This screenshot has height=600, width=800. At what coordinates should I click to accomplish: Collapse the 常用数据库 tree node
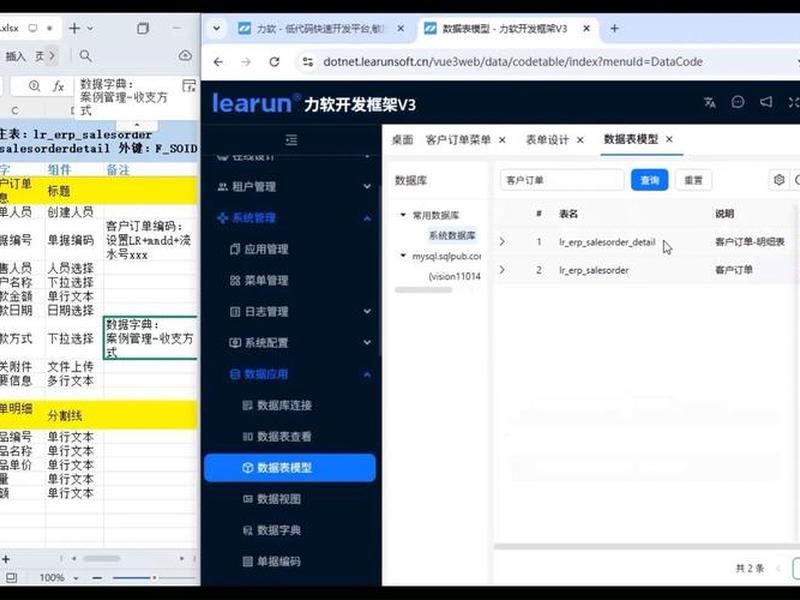[x=403, y=215]
